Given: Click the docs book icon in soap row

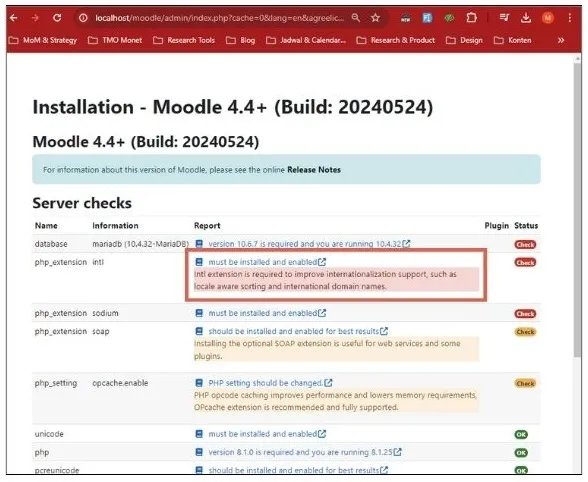Looking at the screenshot, I should 199,332.
